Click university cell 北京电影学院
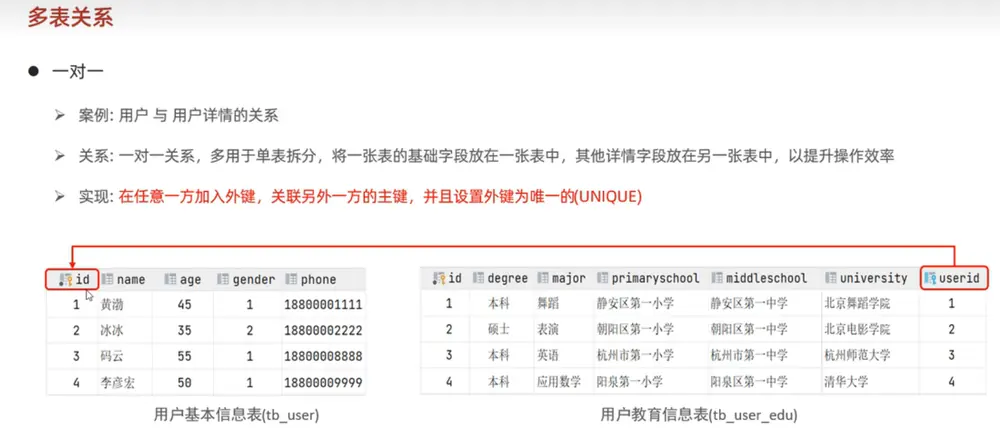This screenshot has height=438, width=1000. coord(857,330)
